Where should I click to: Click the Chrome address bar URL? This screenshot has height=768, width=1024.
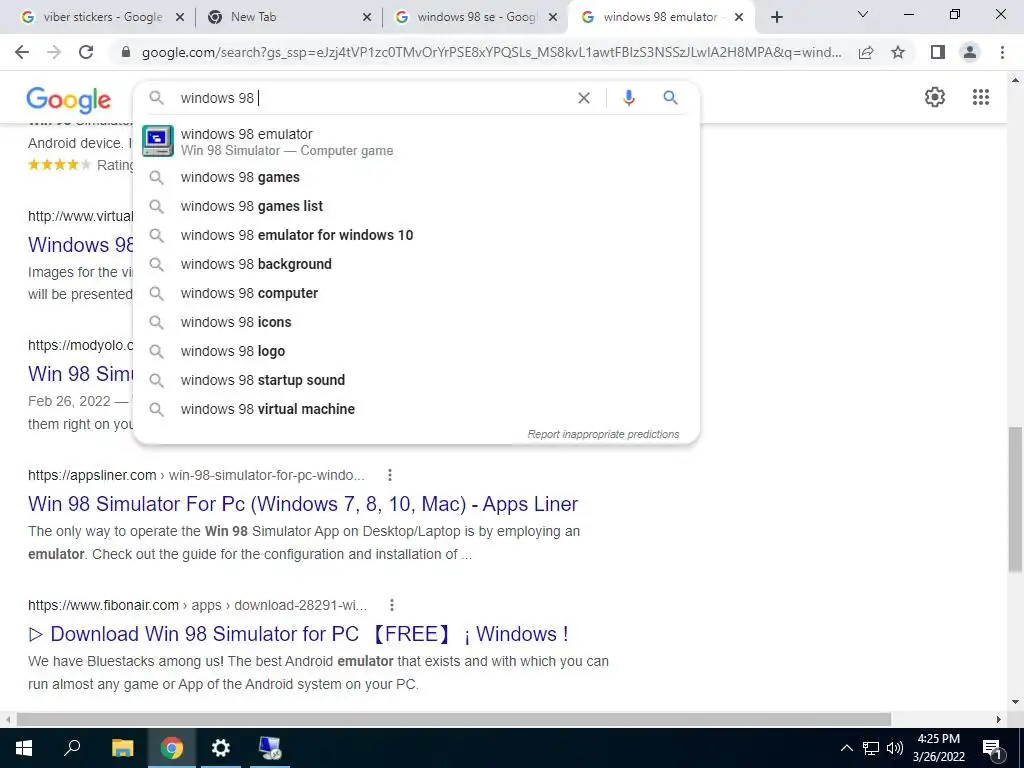click(x=492, y=52)
